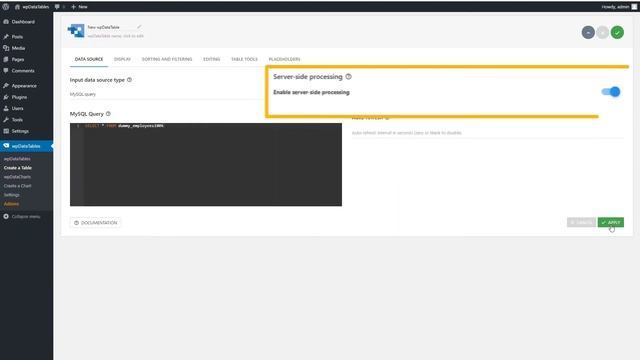The width and height of the screenshot is (640, 360).
Task: Click the grey round header button
Action: 602,32
